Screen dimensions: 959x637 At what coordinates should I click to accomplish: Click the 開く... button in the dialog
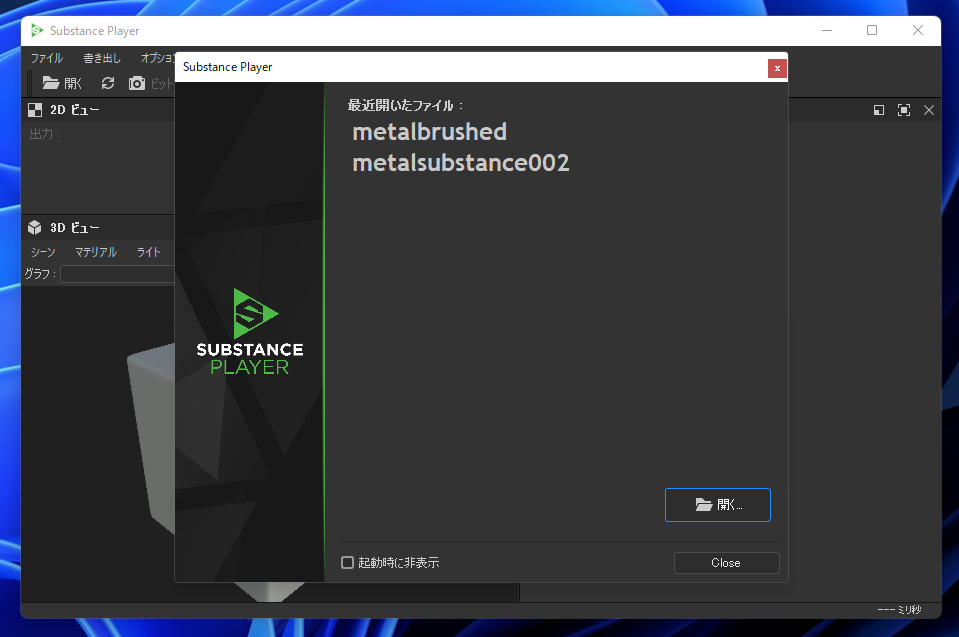tap(717, 505)
